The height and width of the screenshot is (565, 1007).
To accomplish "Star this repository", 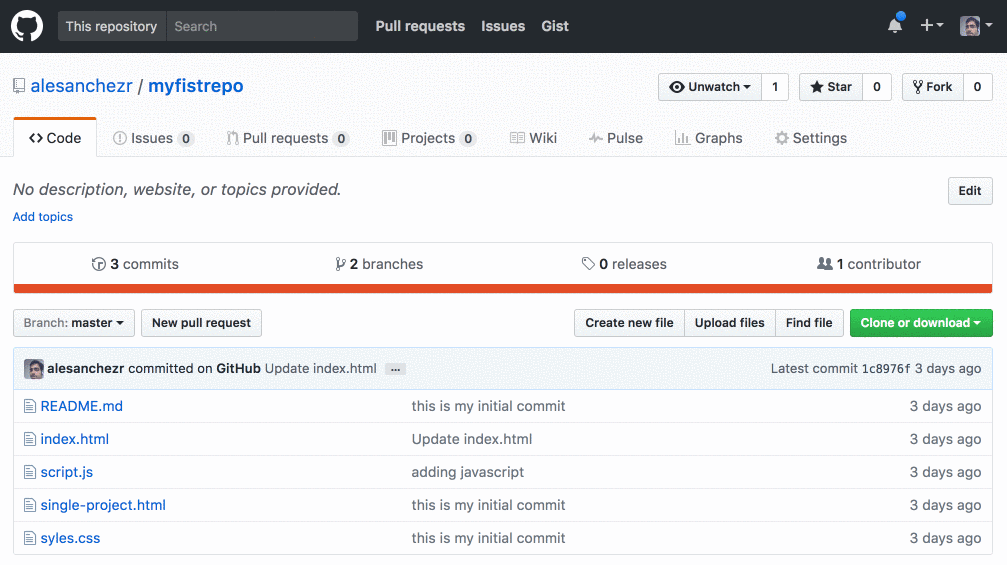I will click(x=831, y=87).
